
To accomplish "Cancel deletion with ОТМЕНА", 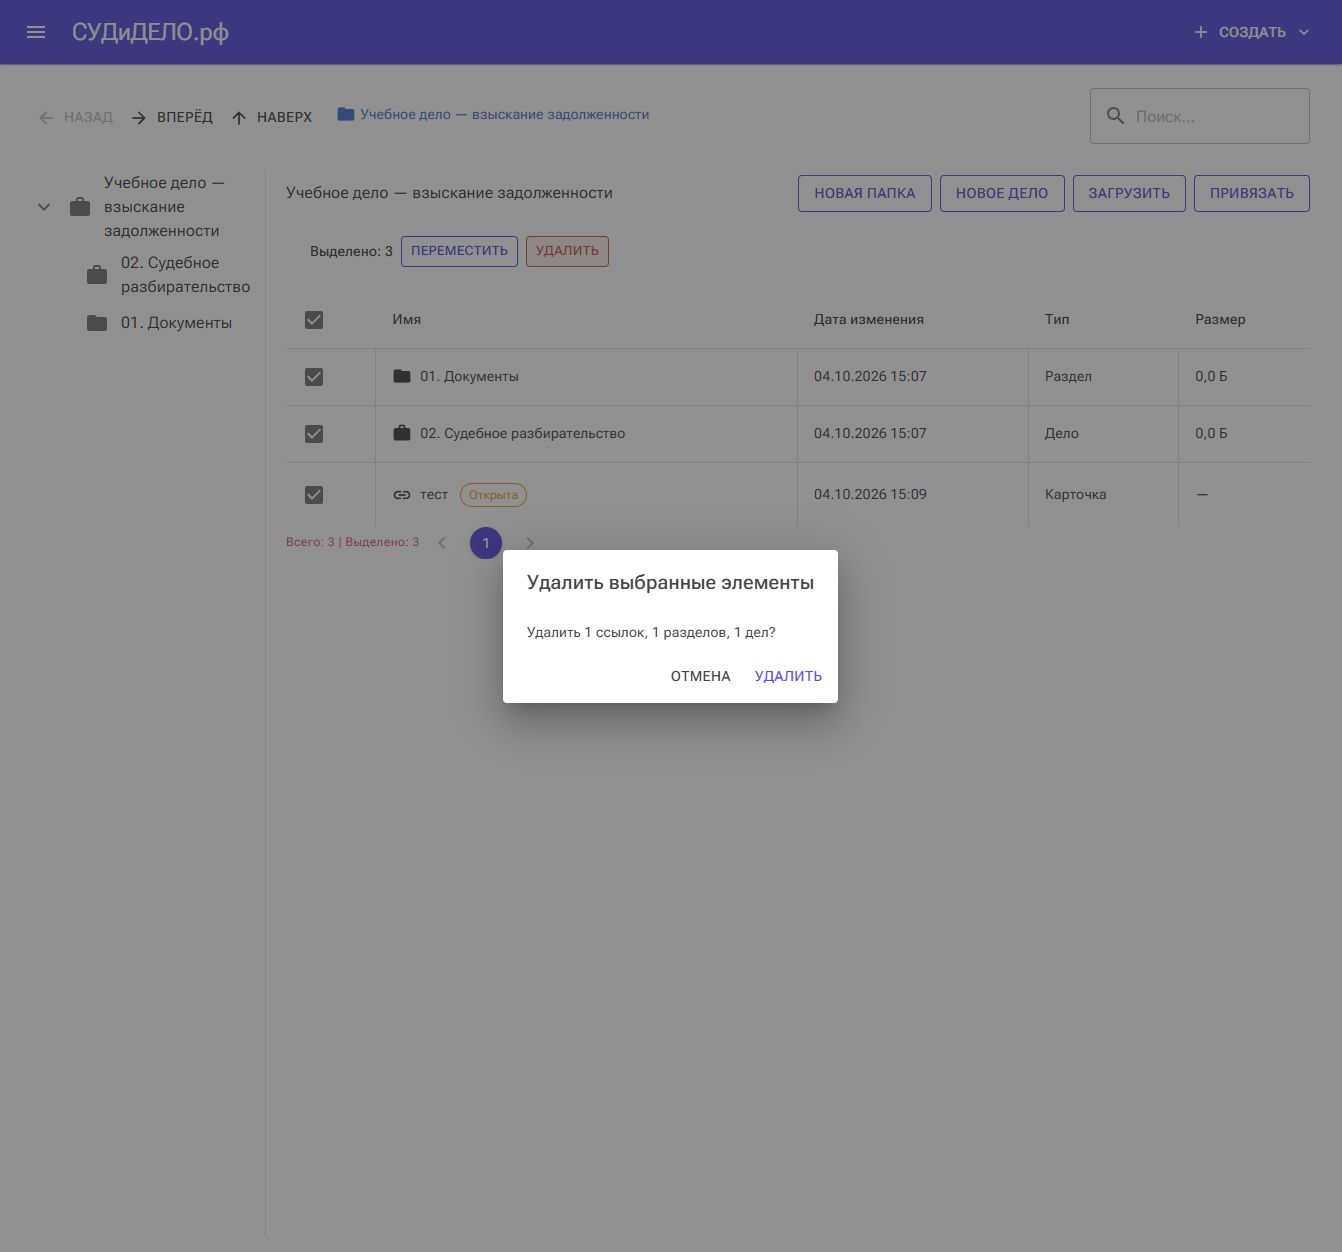I will (701, 676).
